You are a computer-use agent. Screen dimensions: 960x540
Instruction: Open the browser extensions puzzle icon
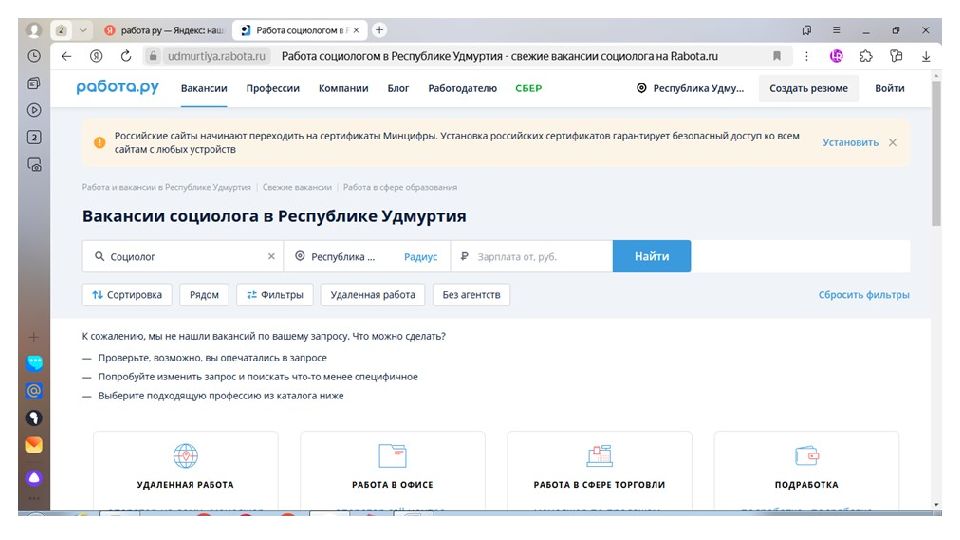pos(866,57)
